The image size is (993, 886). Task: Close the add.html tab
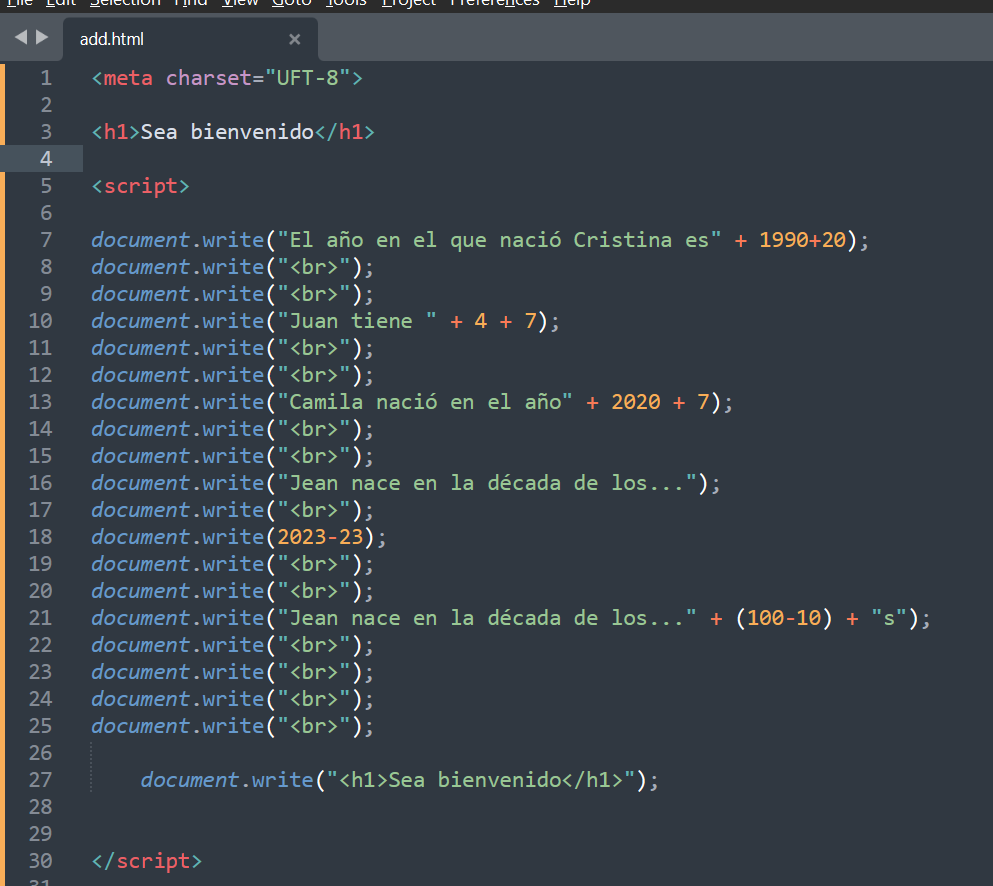[x=294, y=39]
